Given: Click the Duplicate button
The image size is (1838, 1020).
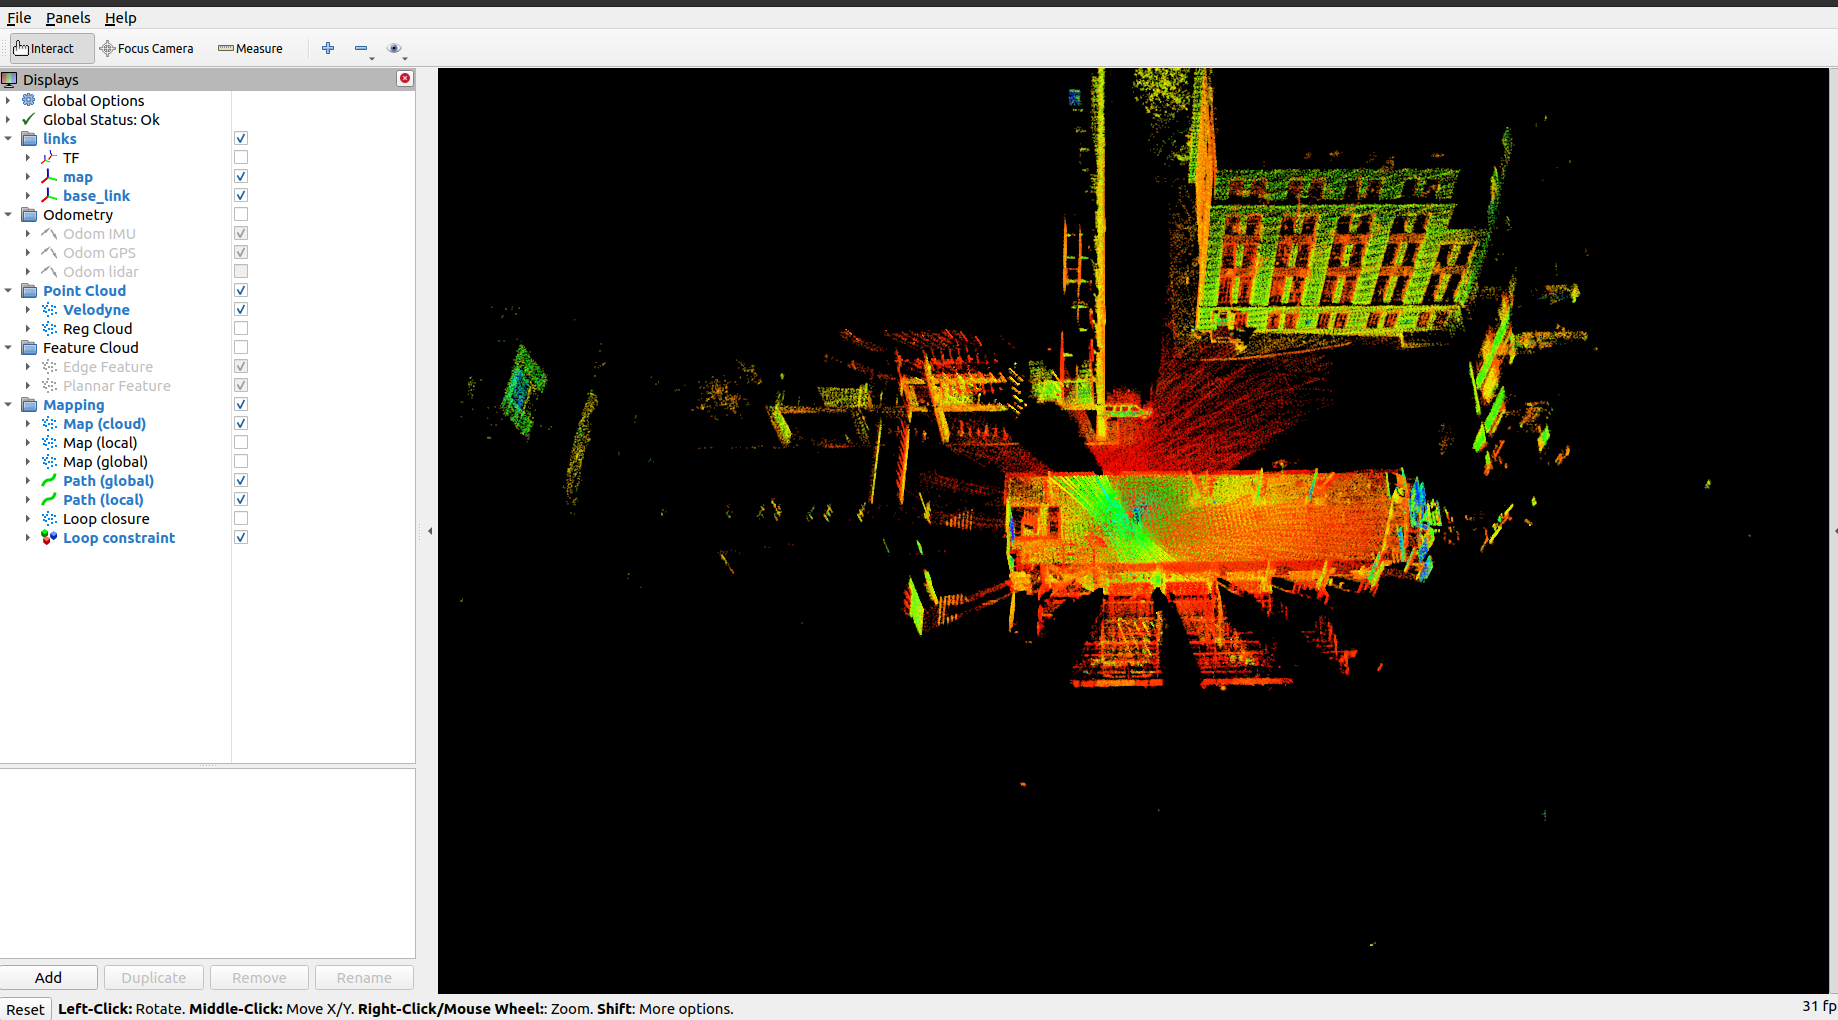Looking at the screenshot, I should [154, 977].
